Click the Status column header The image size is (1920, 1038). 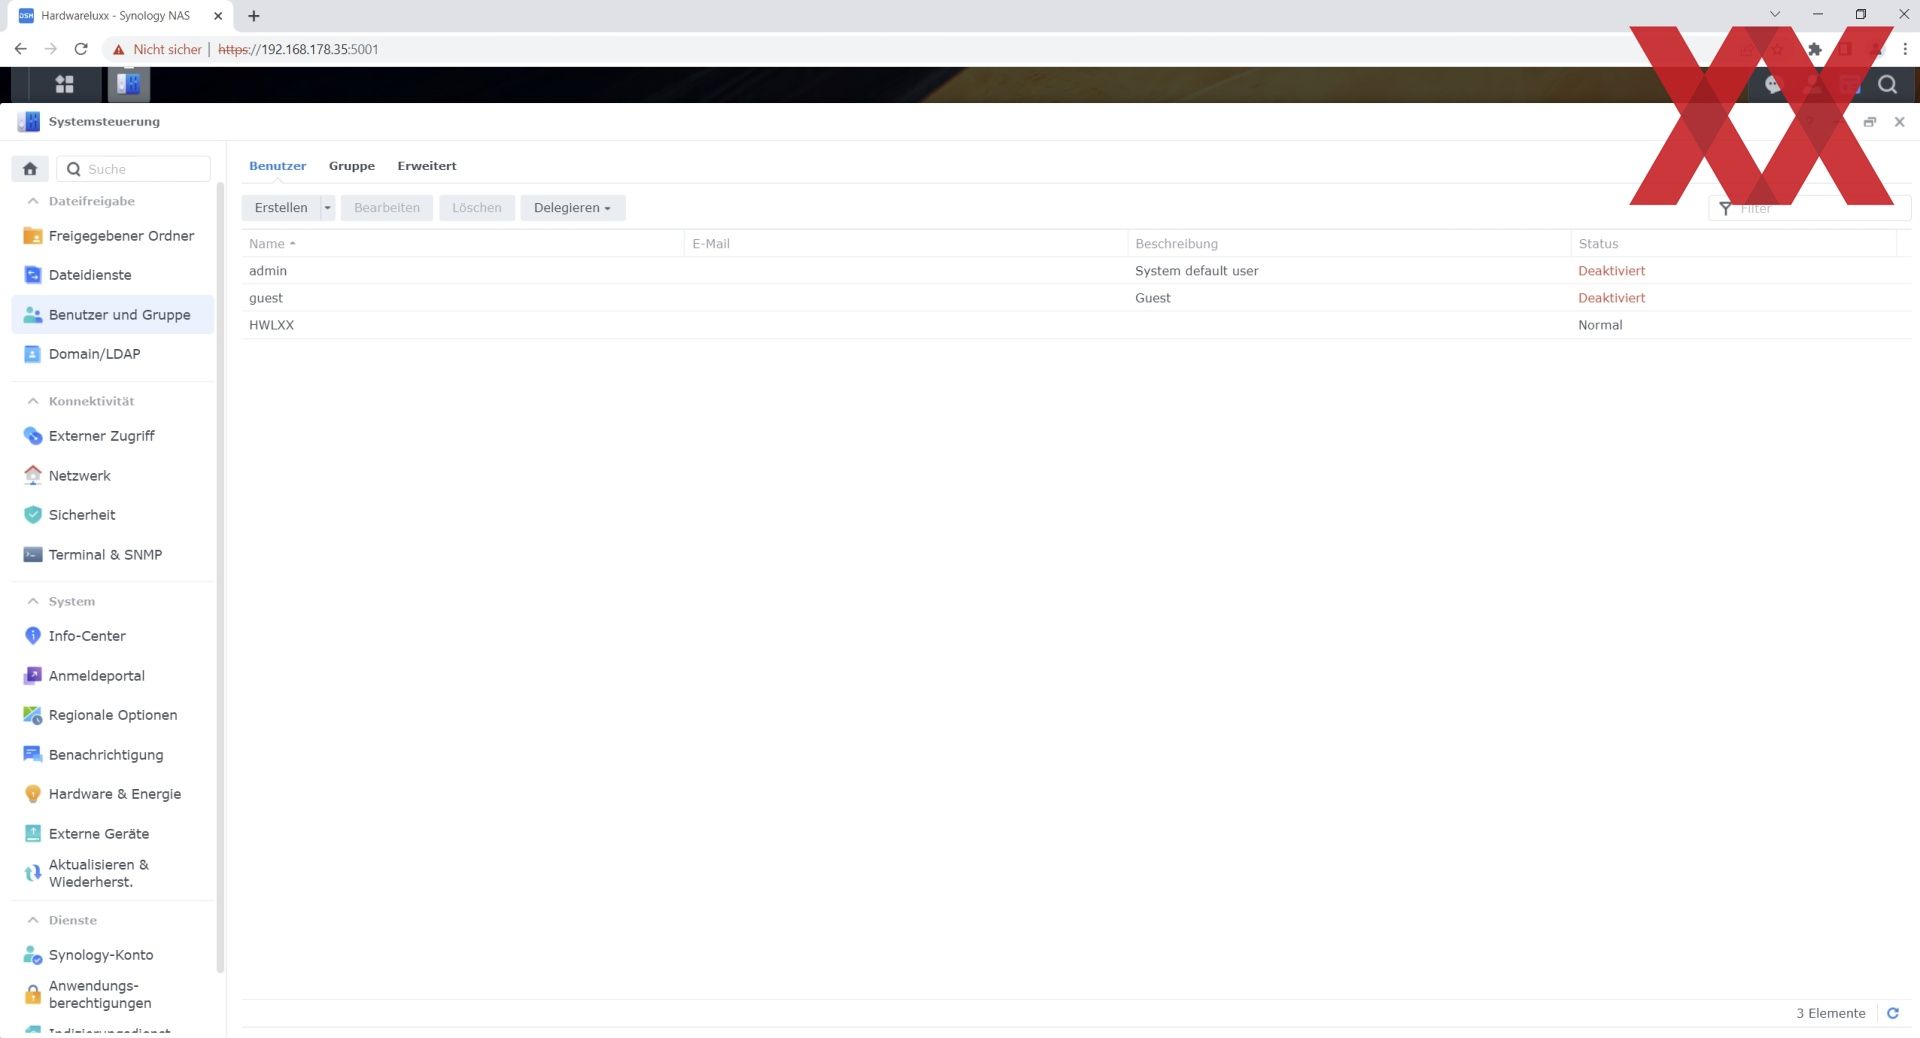click(x=1733, y=244)
